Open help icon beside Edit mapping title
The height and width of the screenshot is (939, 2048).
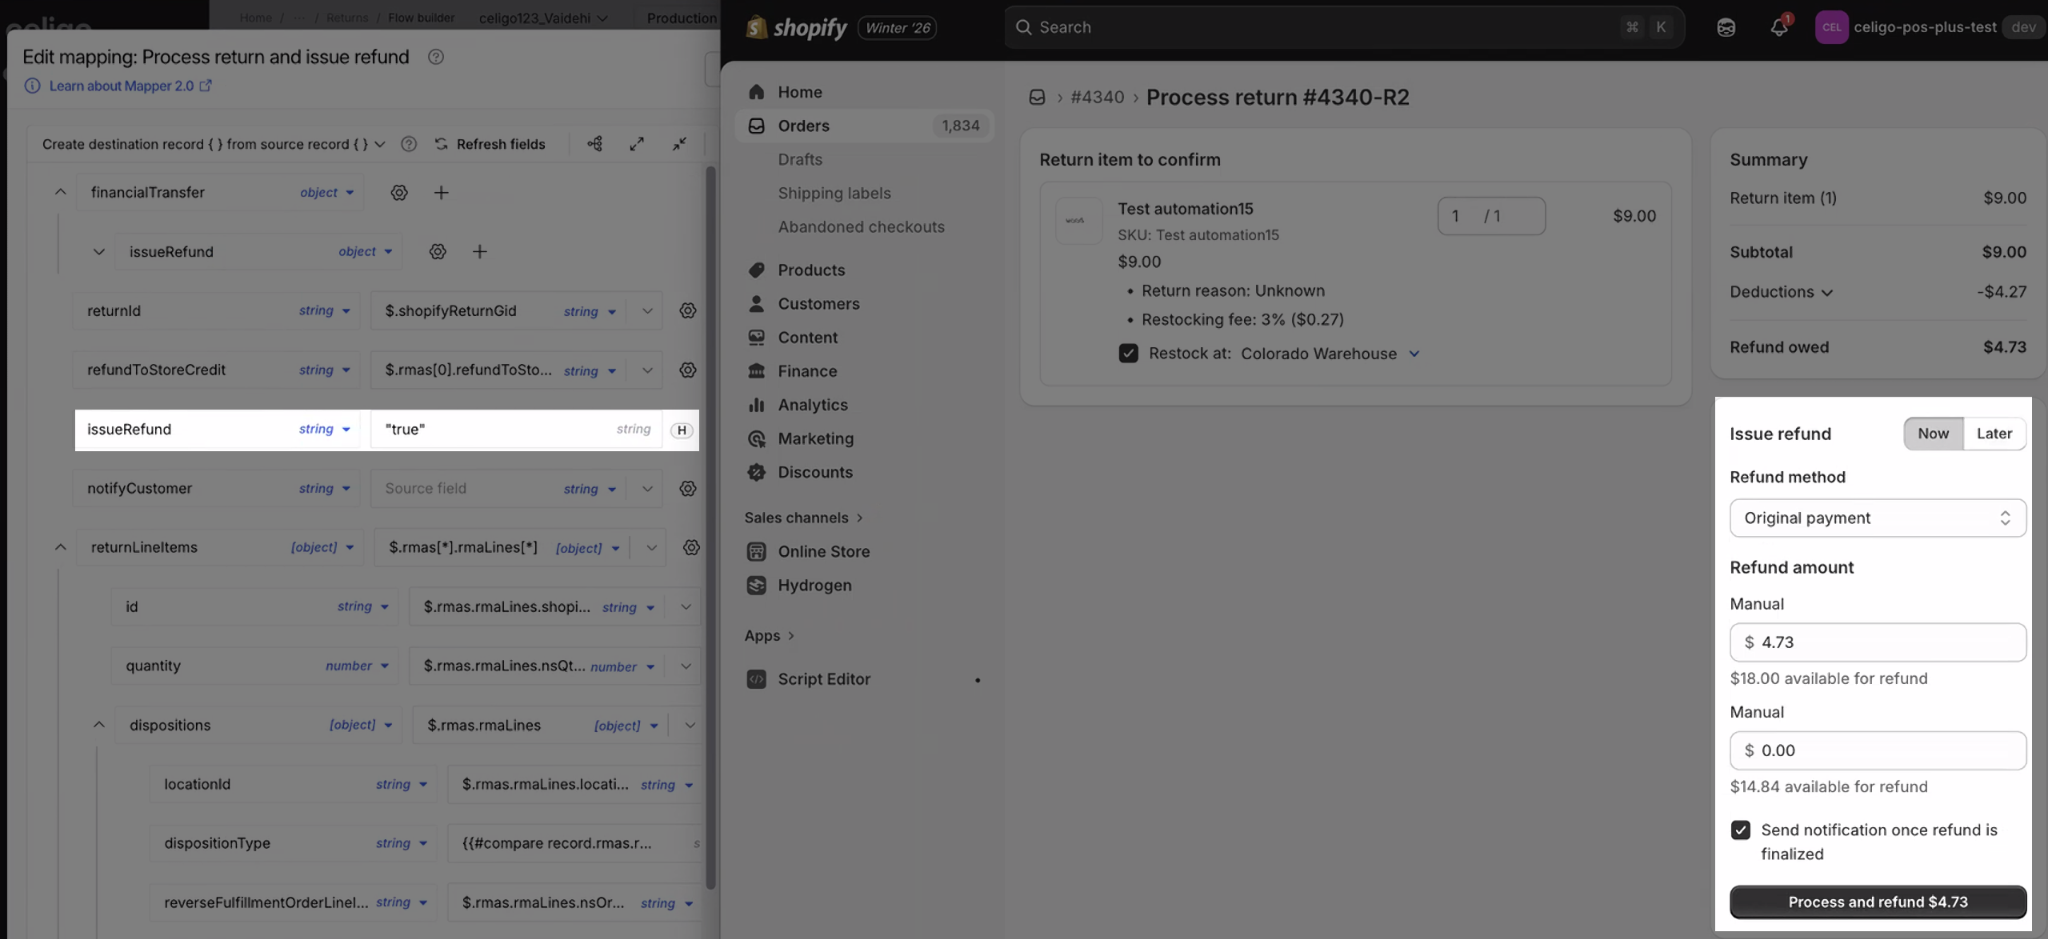[435, 57]
